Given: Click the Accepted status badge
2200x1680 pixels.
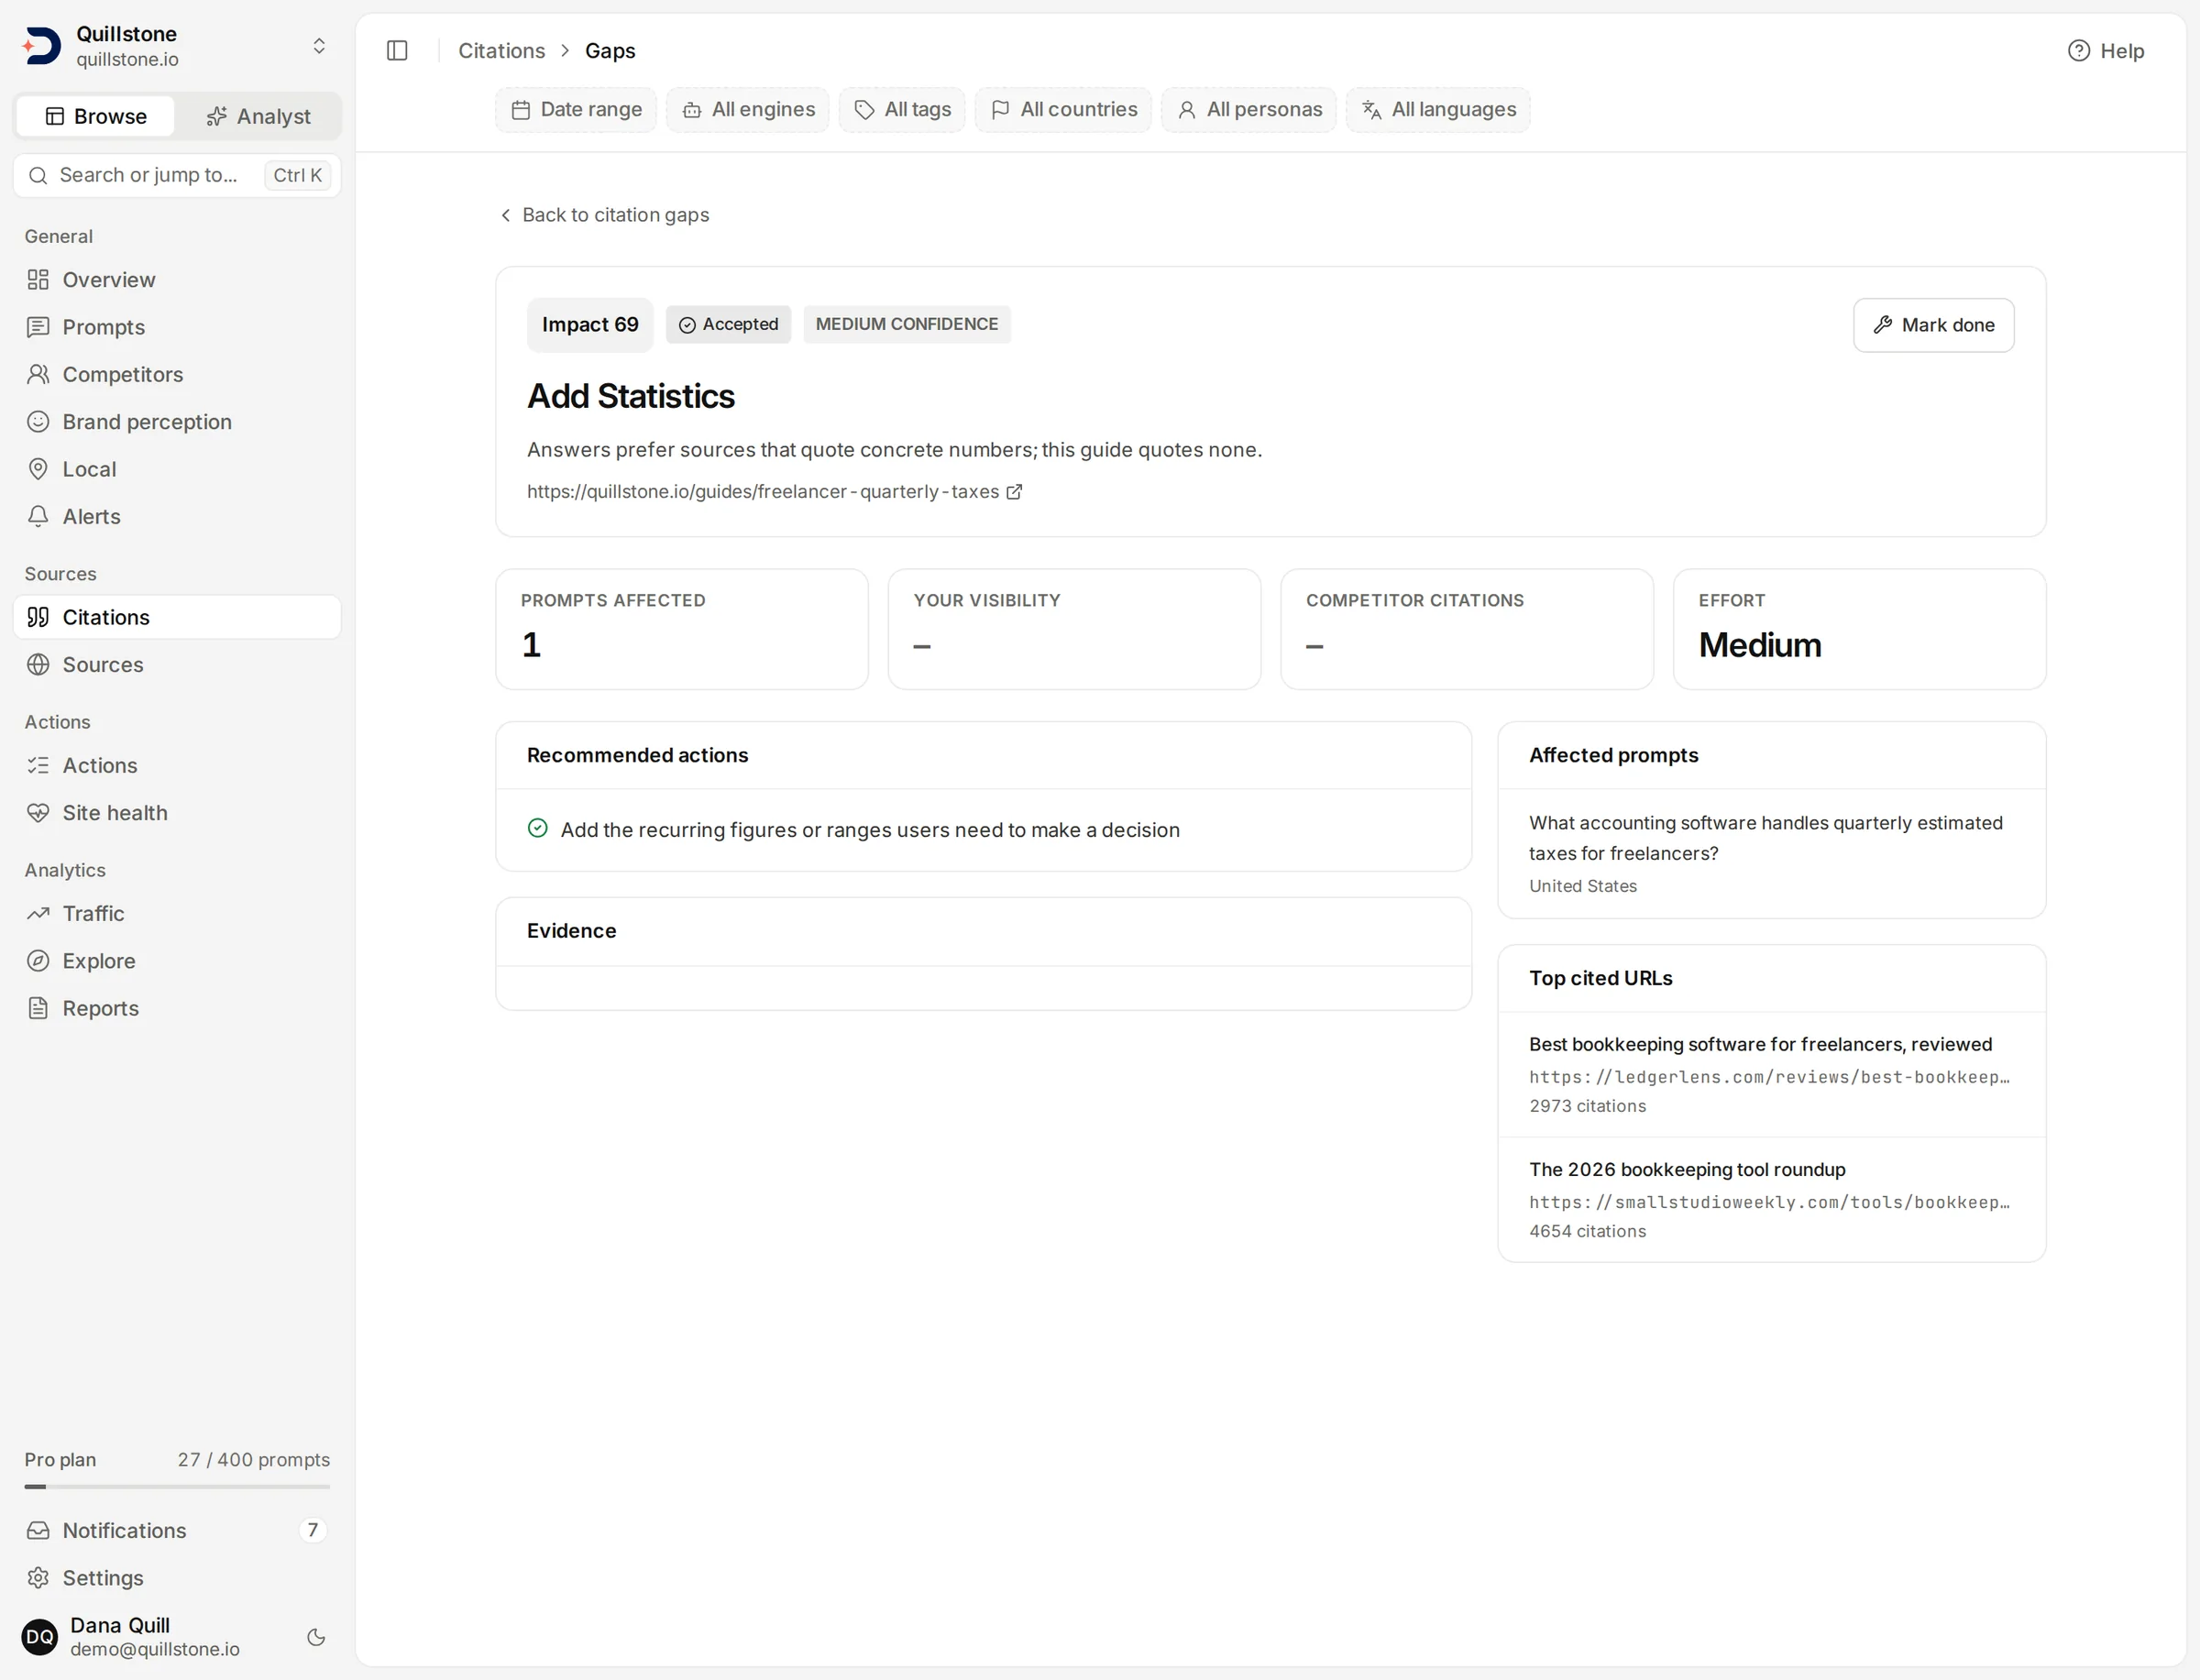Looking at the screenshot, I should tap(728, 324).
